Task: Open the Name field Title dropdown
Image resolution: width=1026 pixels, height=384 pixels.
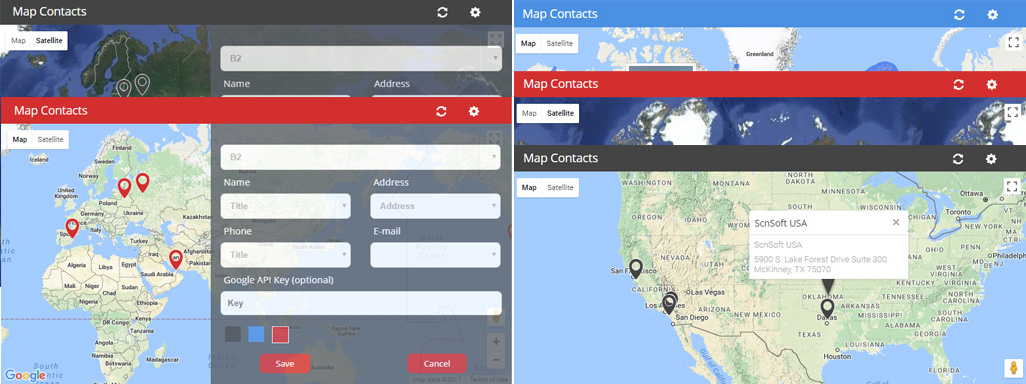Action: coord(286,205)
